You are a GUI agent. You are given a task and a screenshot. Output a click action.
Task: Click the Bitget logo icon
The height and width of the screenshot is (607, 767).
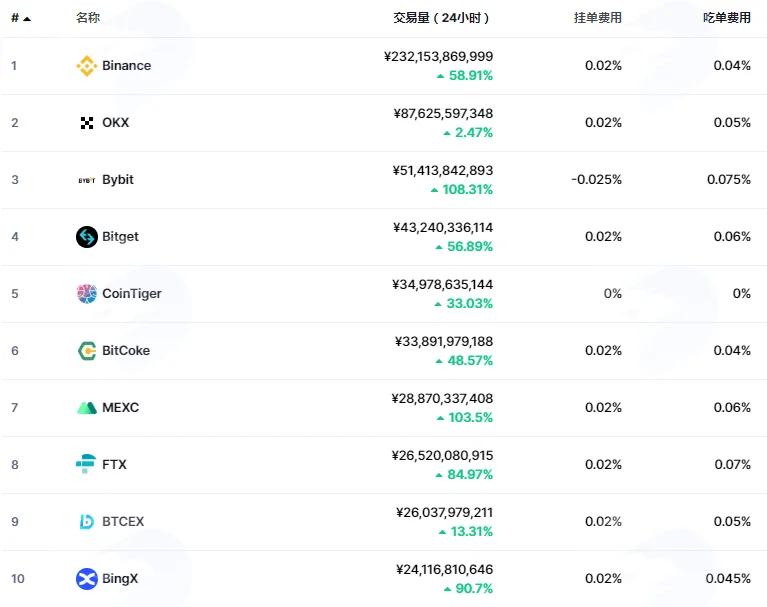87,237
